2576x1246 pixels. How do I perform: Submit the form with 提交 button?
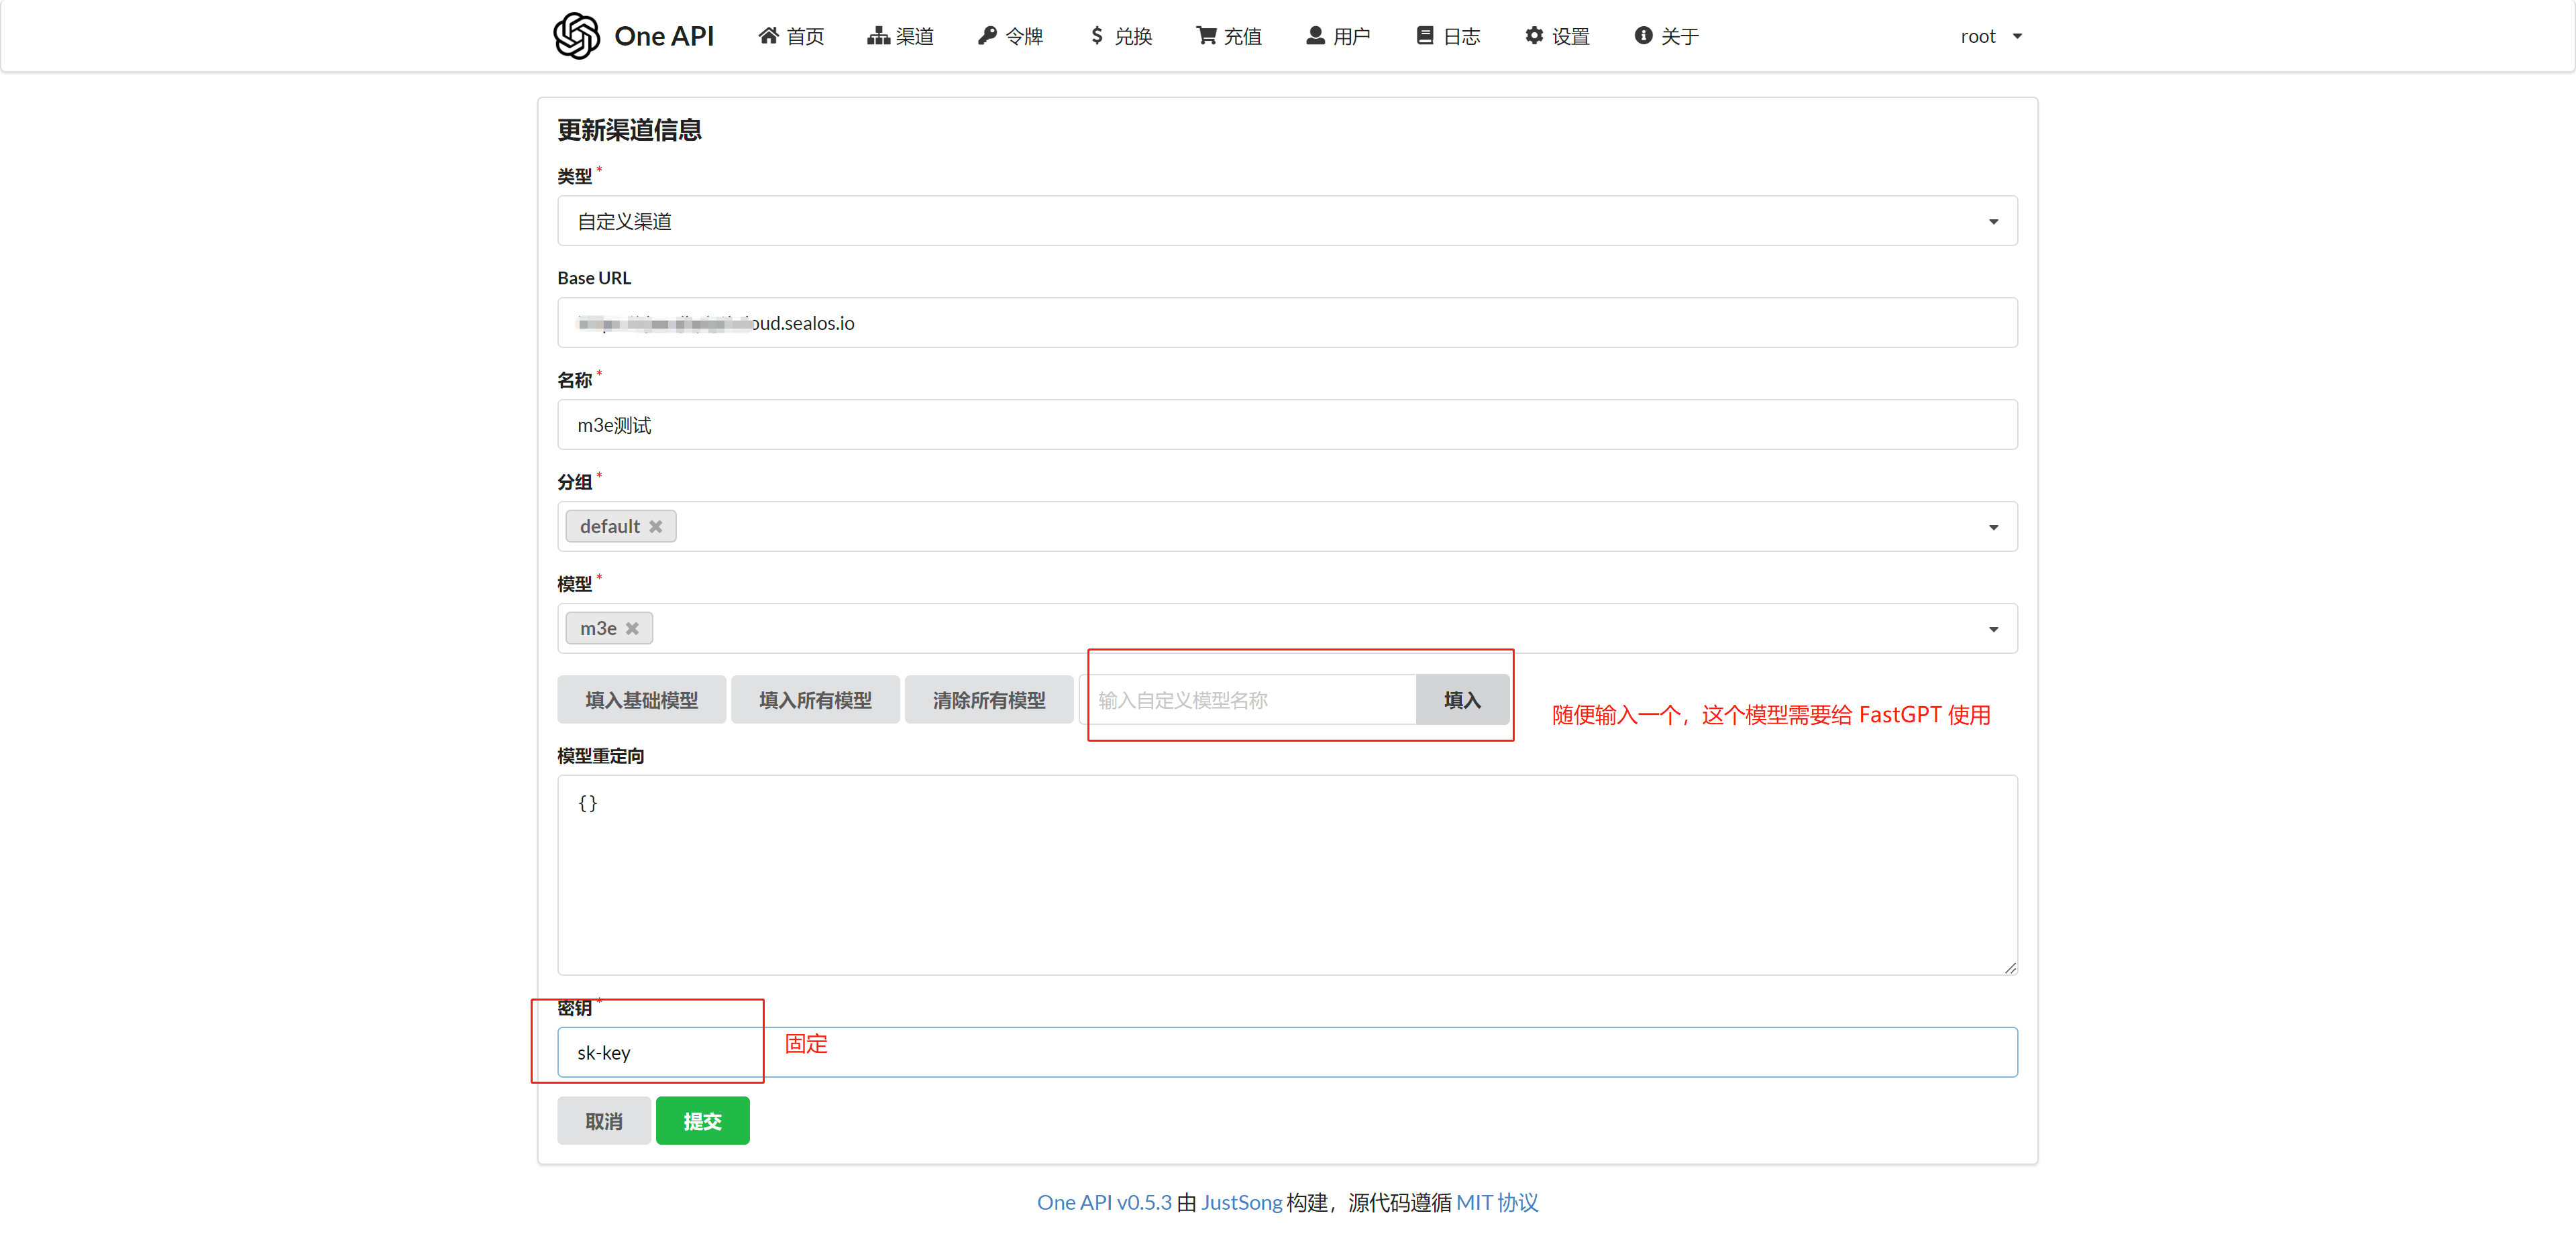pyautogui.click(x=702, y=1120)
